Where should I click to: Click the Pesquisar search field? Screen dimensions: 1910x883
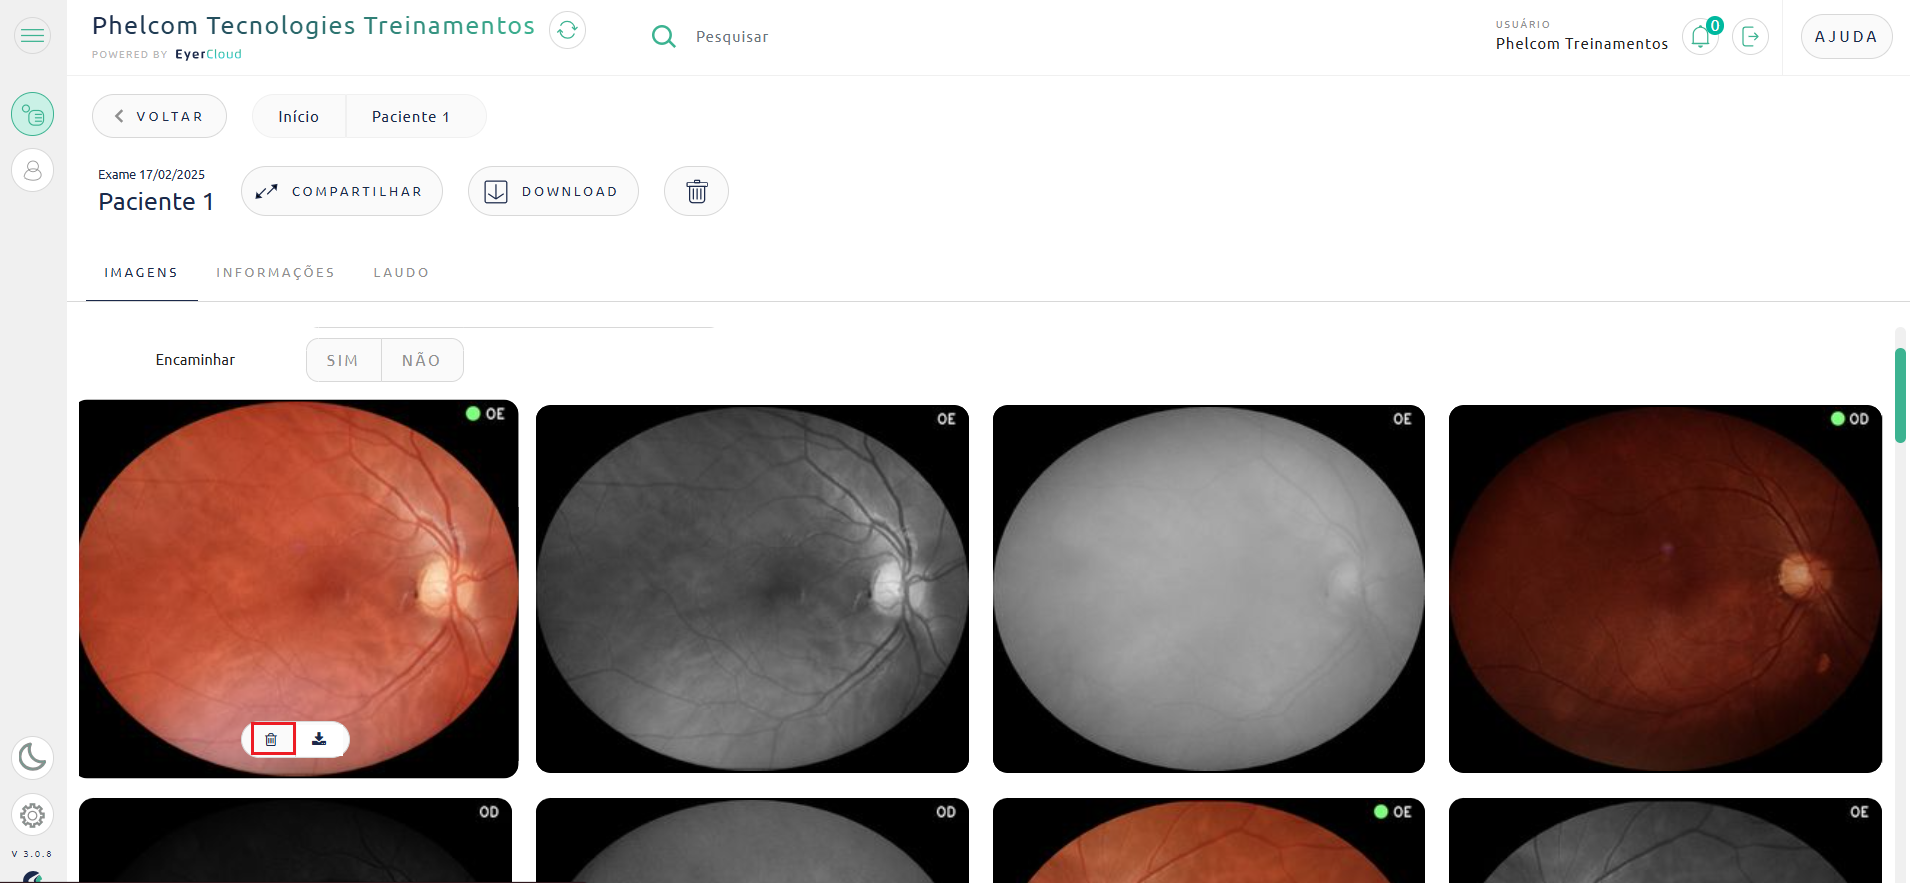[x=732, y=37]
